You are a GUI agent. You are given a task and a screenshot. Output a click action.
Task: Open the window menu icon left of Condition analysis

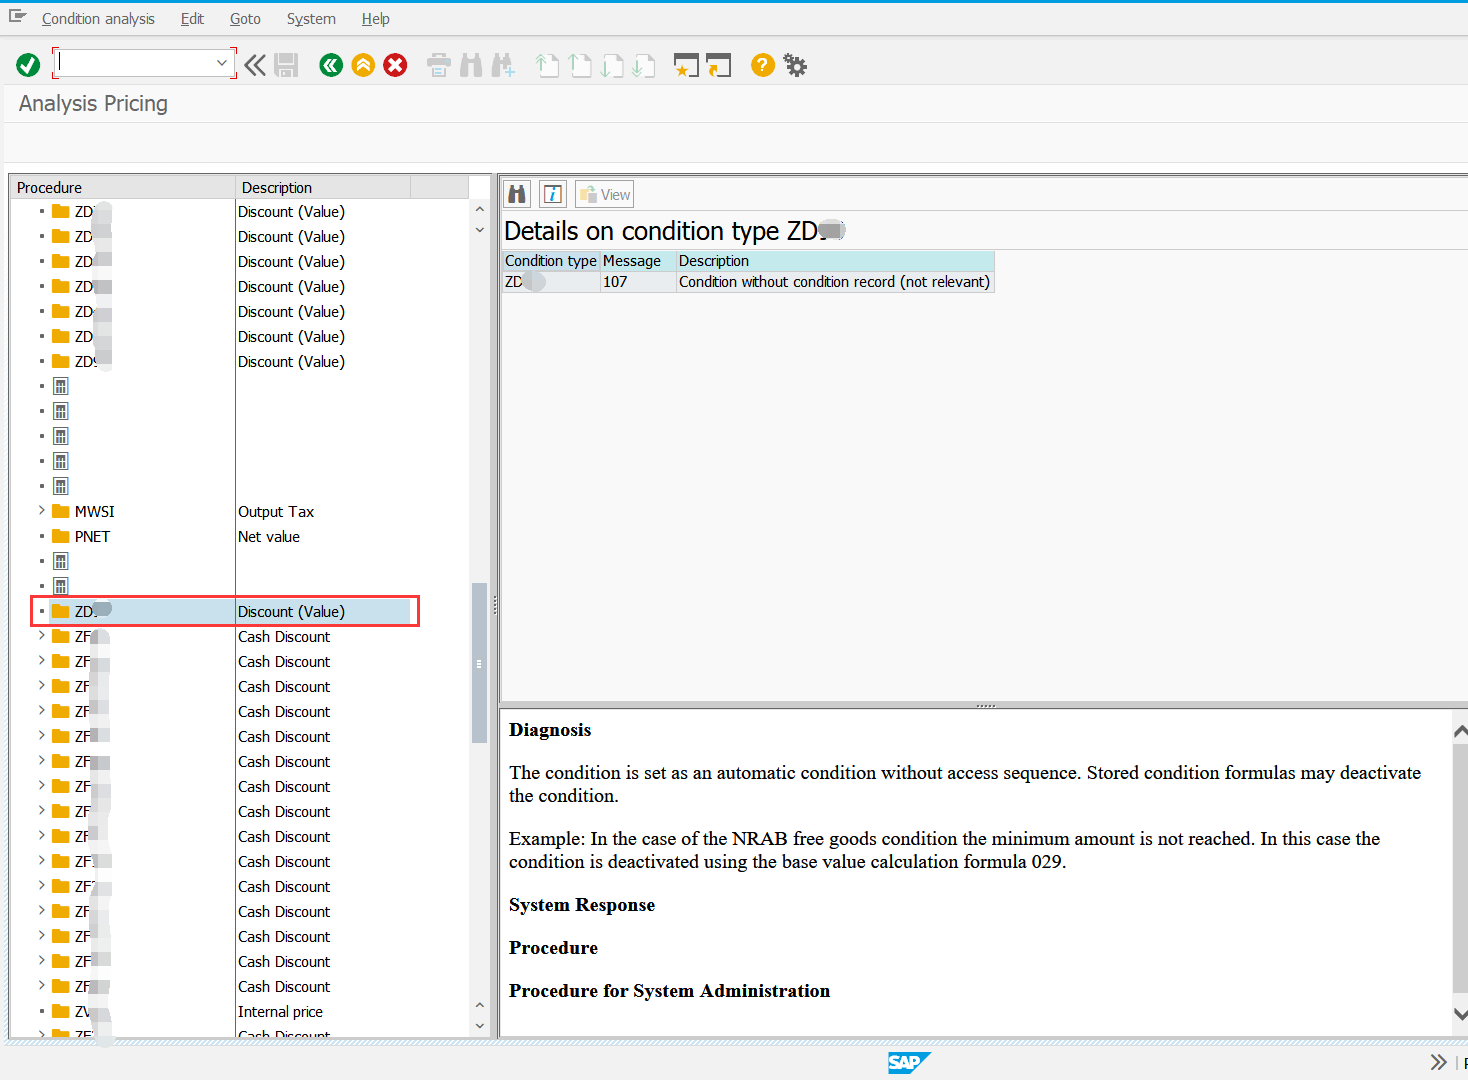click(x=17, y=17)
